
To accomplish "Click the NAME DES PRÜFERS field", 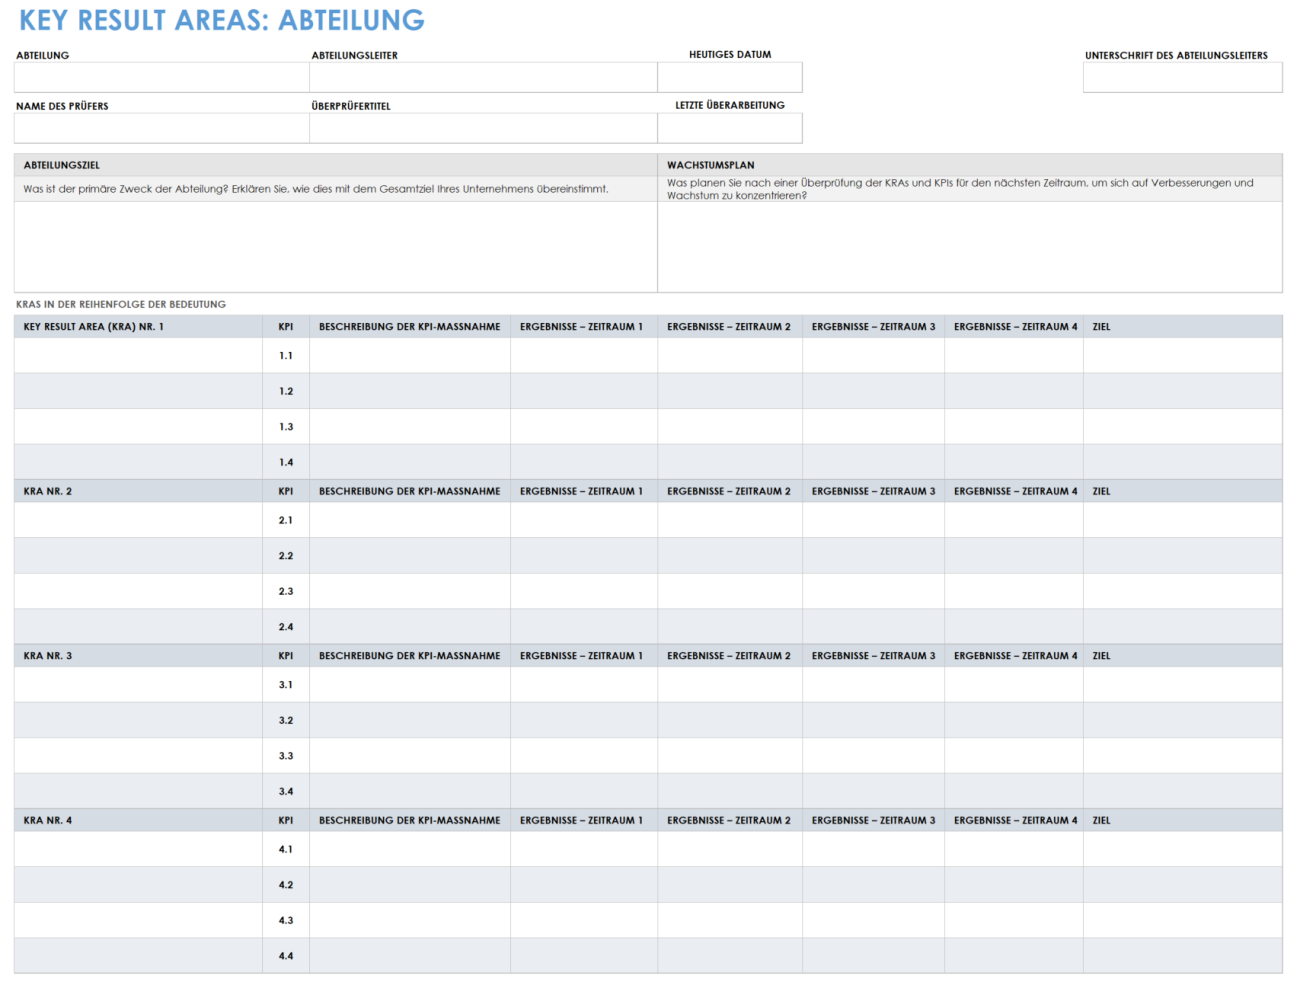I will coord(160,127).
